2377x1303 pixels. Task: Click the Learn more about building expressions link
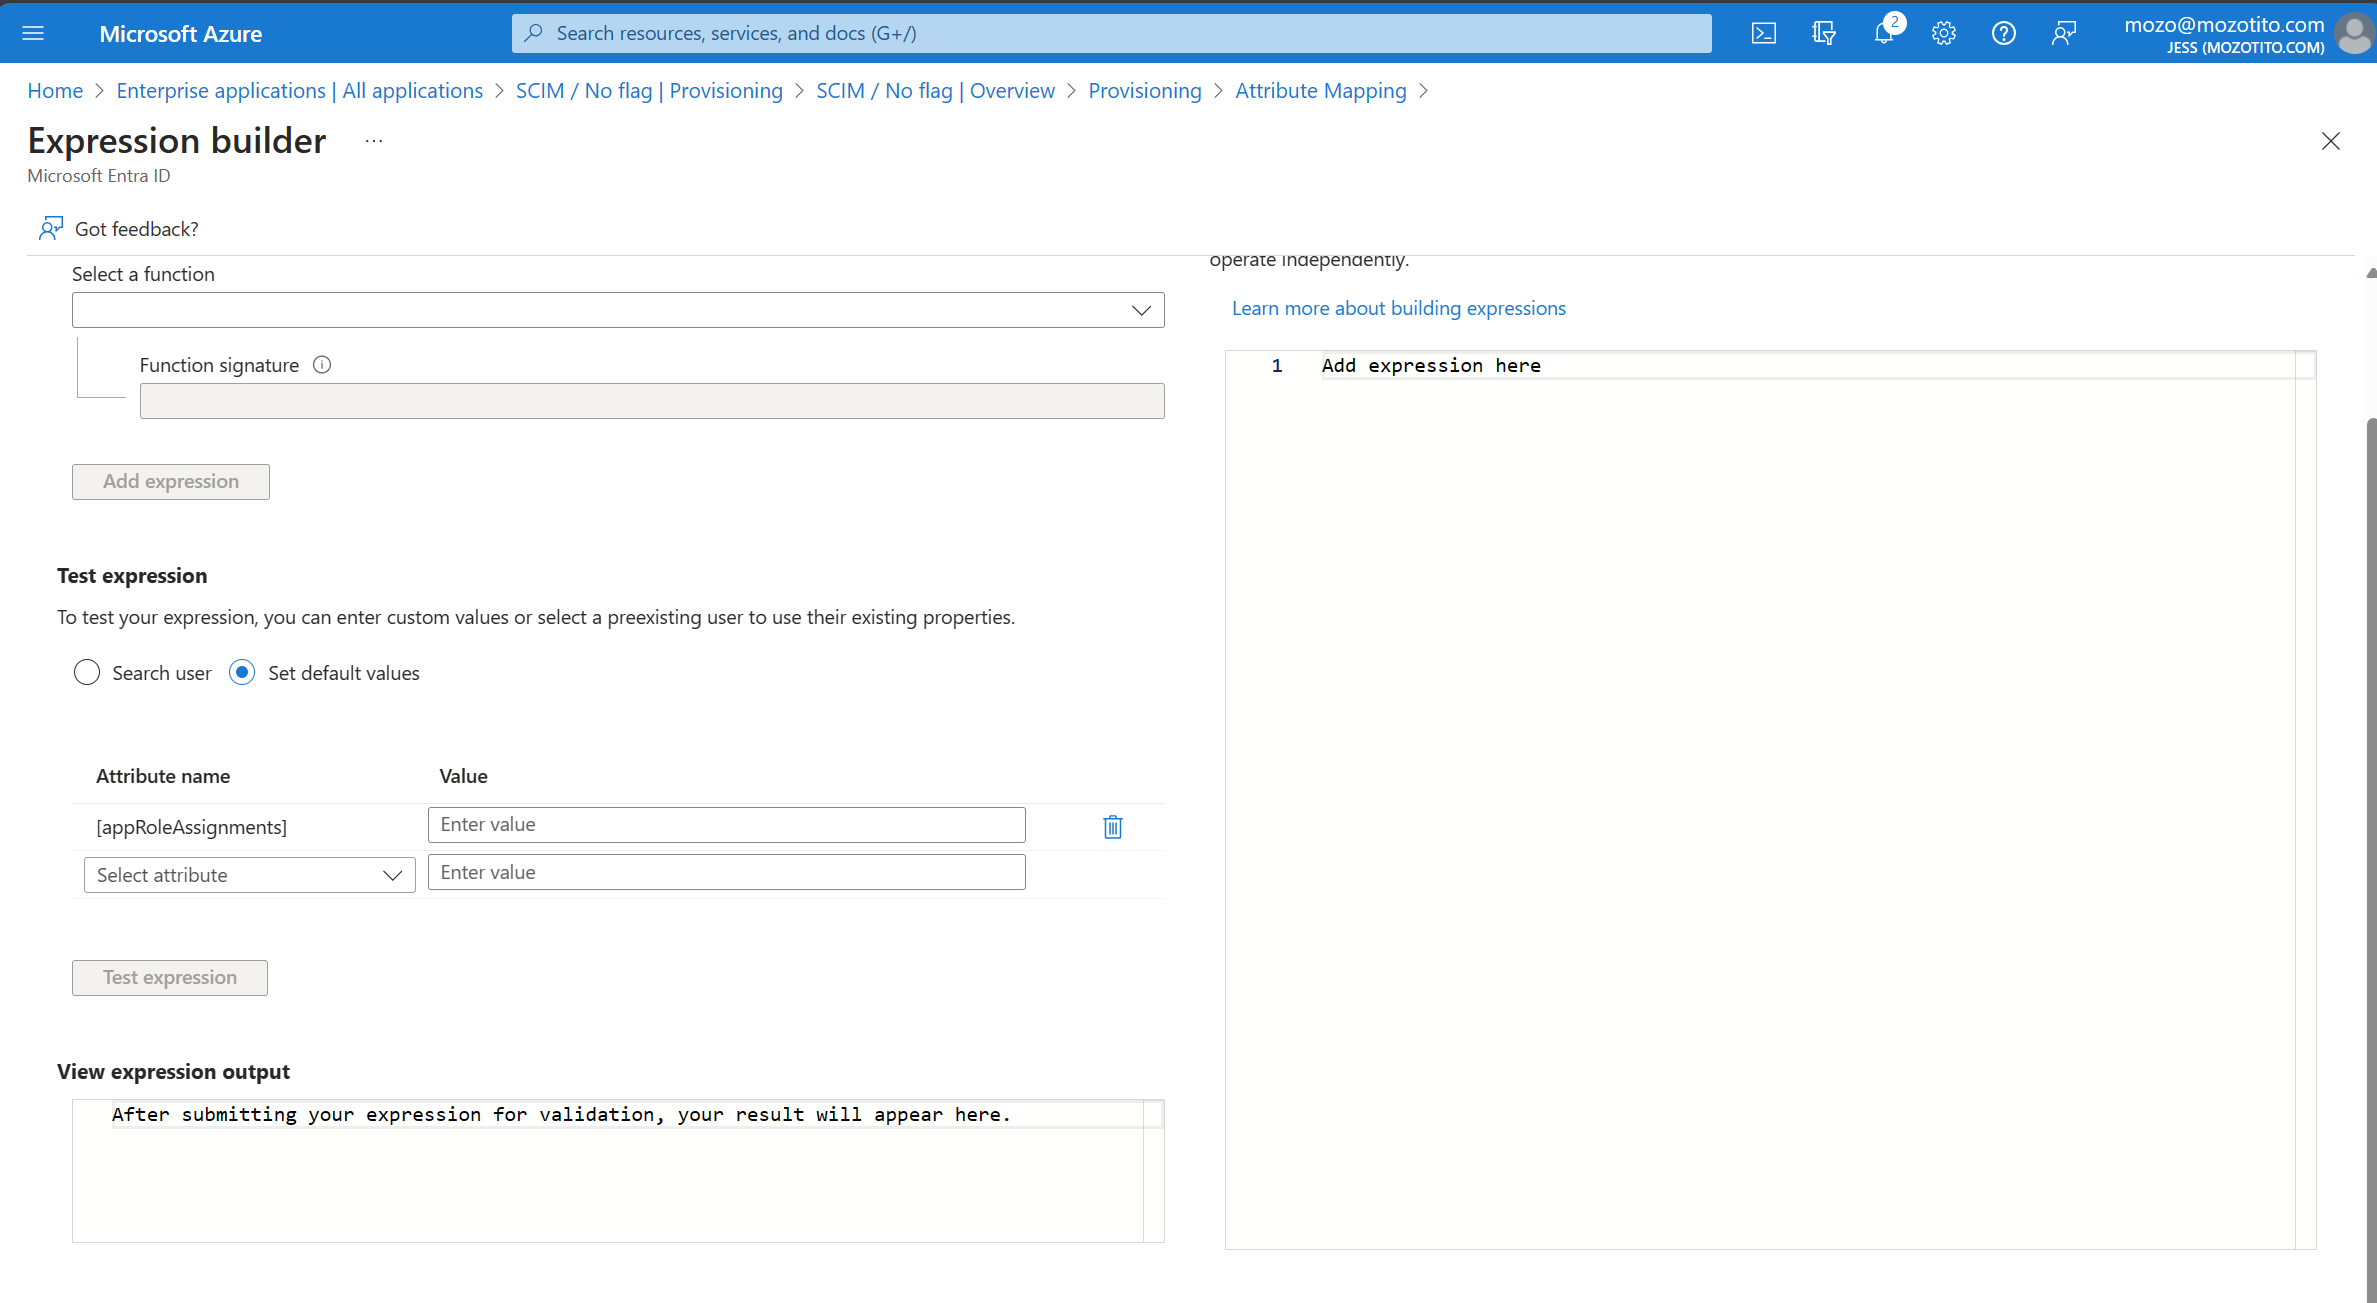coord(1399,308)
